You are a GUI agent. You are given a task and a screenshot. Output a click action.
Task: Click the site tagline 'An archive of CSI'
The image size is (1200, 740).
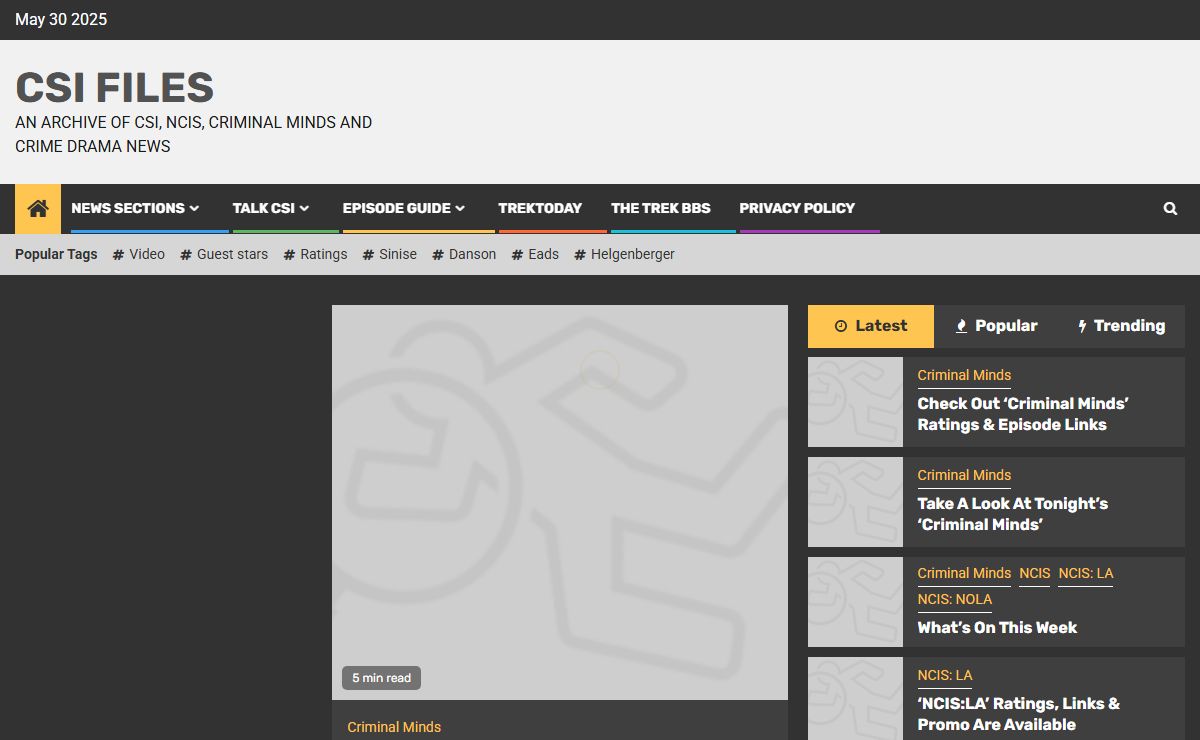pyautogui.click(x=193, y=134)
